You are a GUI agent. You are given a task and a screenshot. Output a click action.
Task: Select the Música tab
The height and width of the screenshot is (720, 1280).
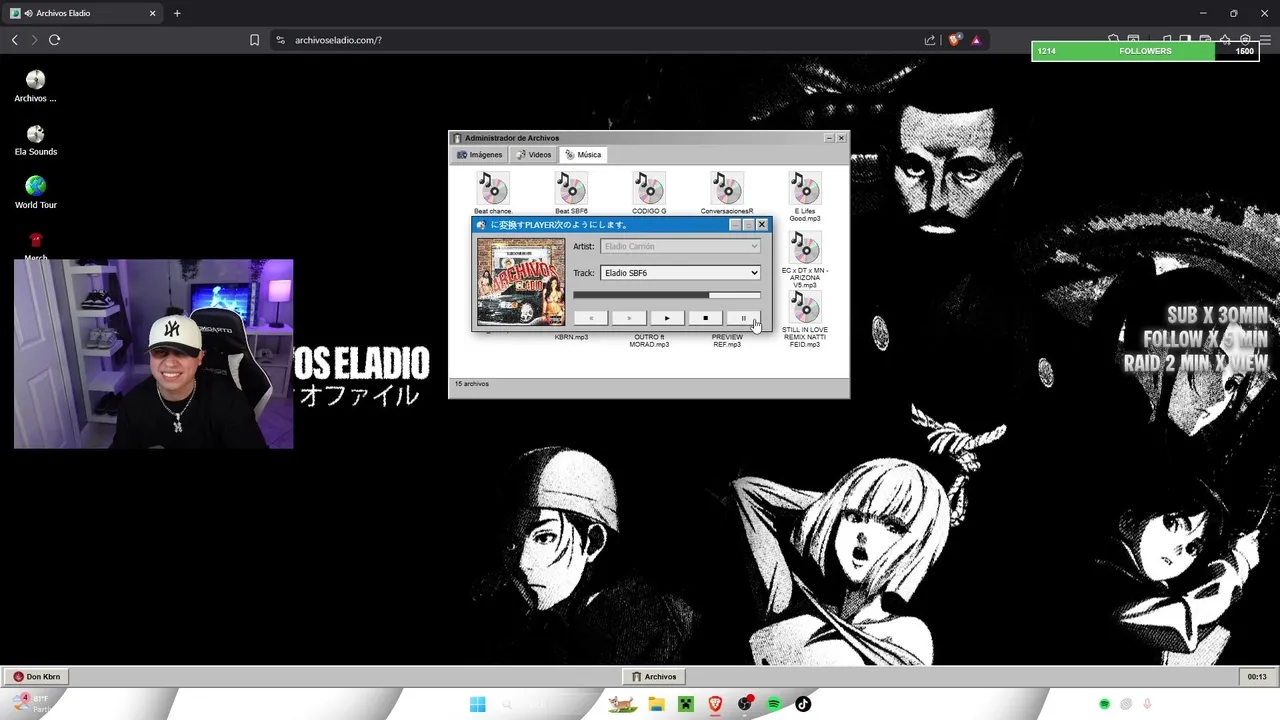click(583, 155)
